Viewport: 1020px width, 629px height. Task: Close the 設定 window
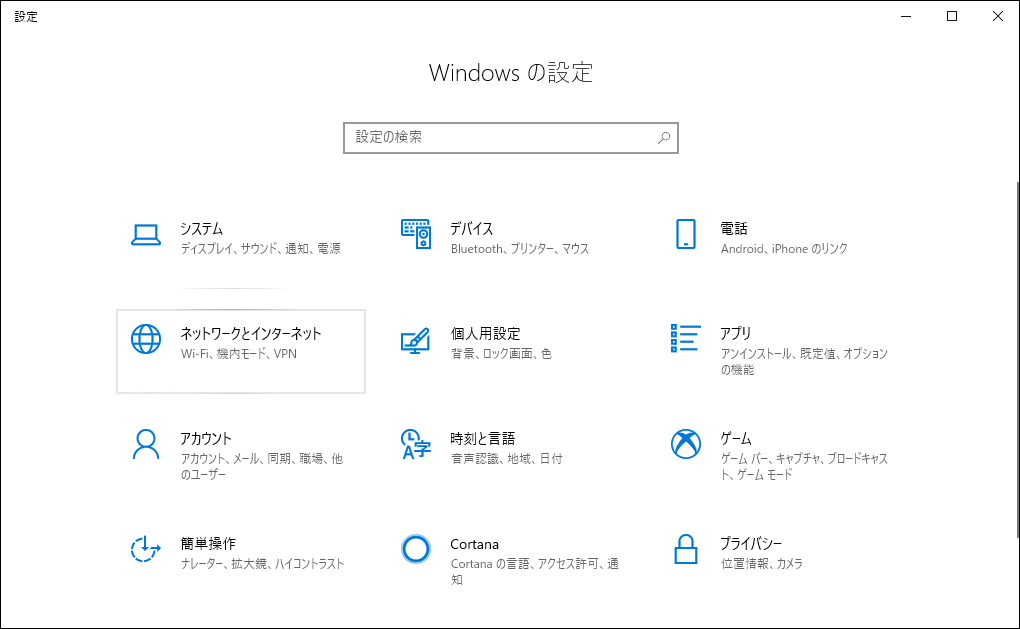tap(997, 16)
